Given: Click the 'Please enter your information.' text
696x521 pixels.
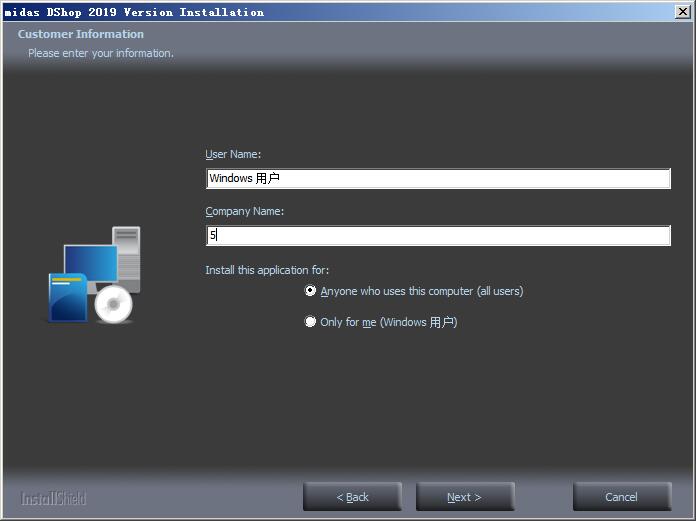Looking at the screenshot, I should 101,53.
